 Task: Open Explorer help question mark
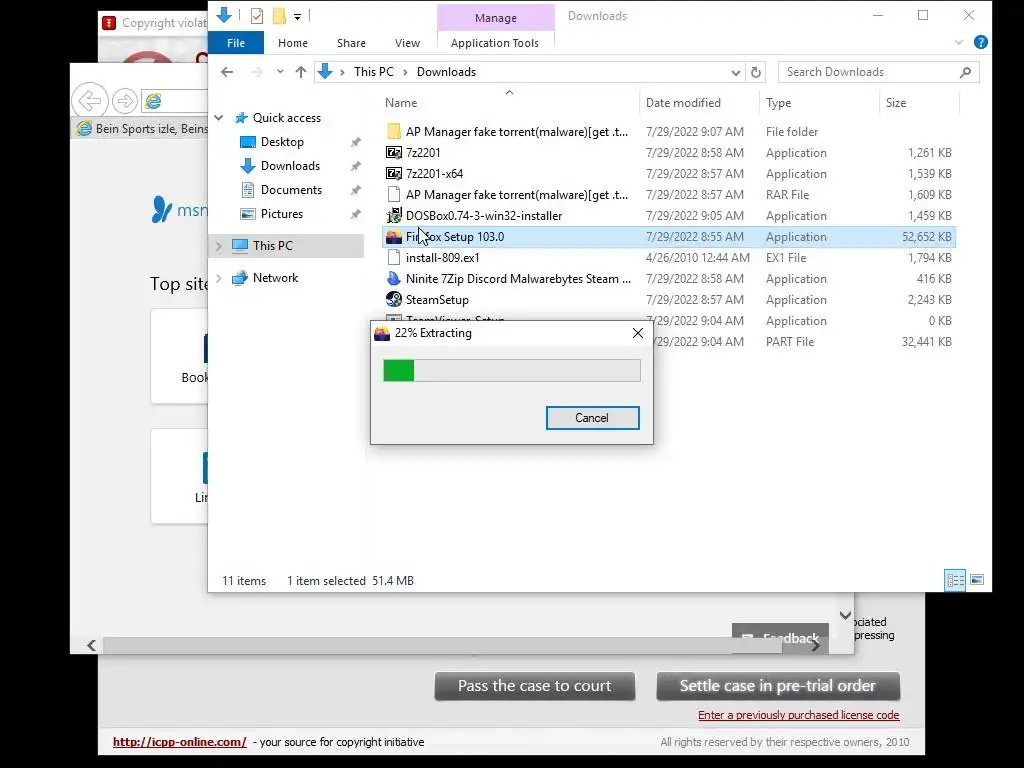tap(980, 42)
